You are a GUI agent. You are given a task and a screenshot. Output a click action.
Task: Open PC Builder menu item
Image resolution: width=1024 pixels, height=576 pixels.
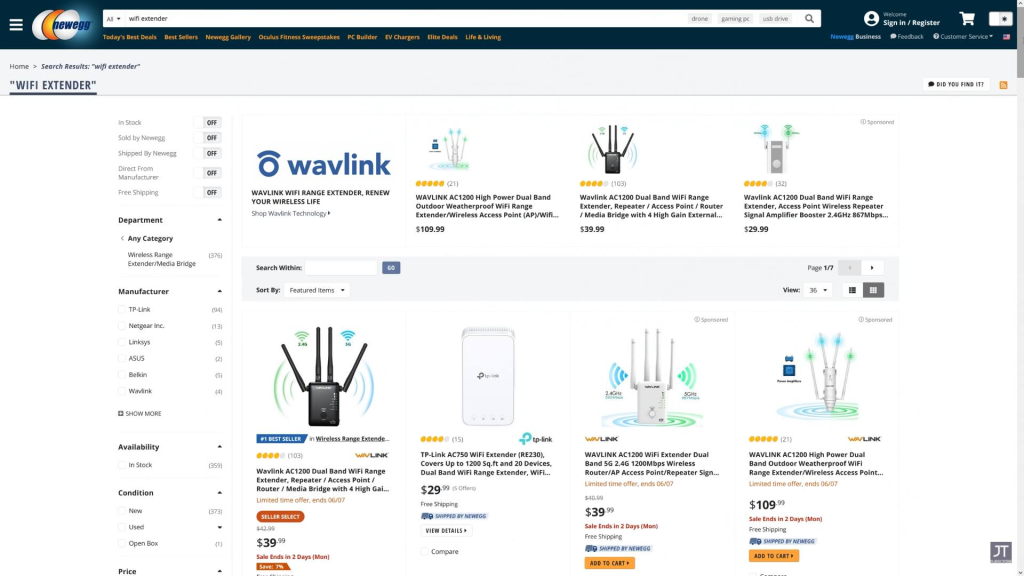[x=362, y=37]
